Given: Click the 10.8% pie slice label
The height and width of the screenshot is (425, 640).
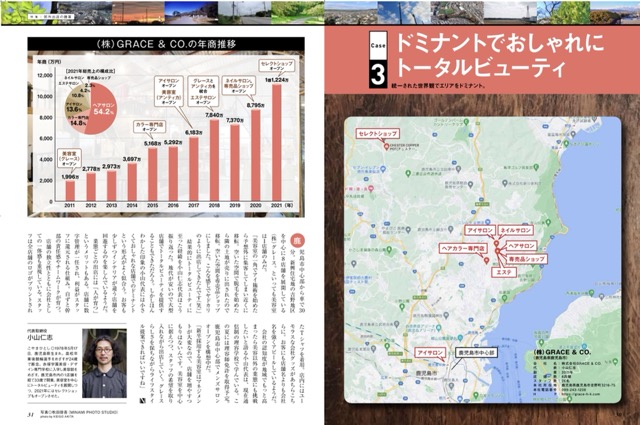Looking at the screenshot, I should 78,96.
